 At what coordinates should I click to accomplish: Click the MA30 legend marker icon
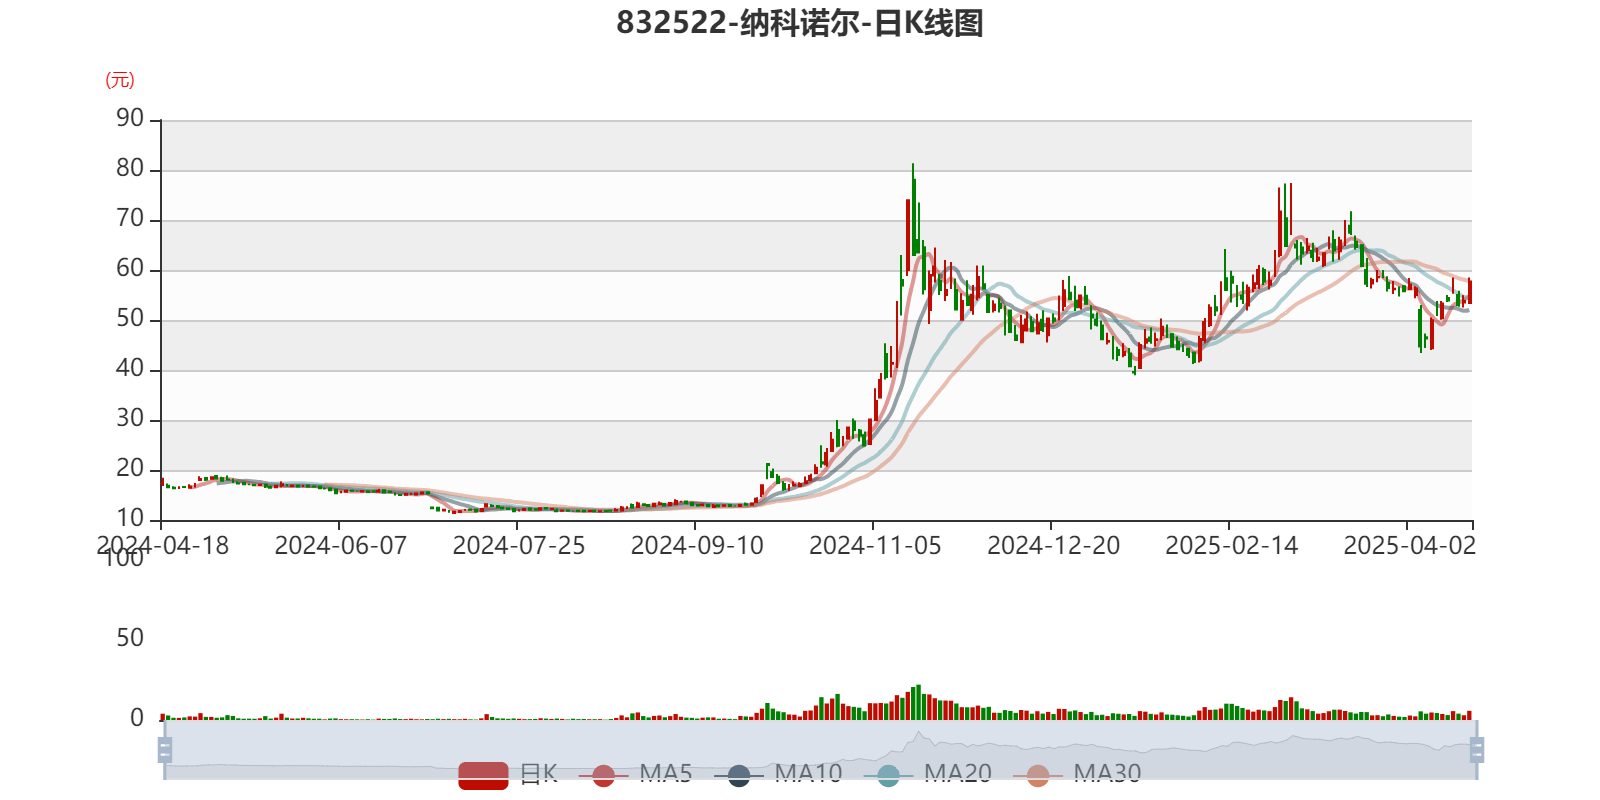pyautogui.click(x=1038, y=774)
